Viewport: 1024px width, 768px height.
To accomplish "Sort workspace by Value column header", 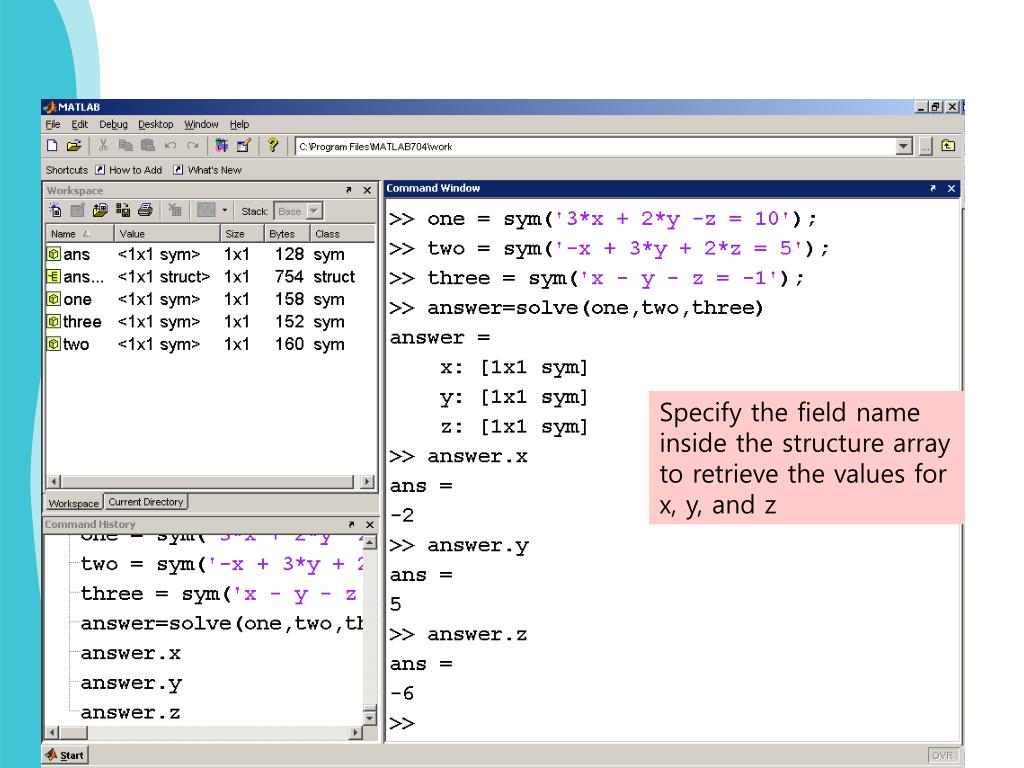I will point(167,233).
